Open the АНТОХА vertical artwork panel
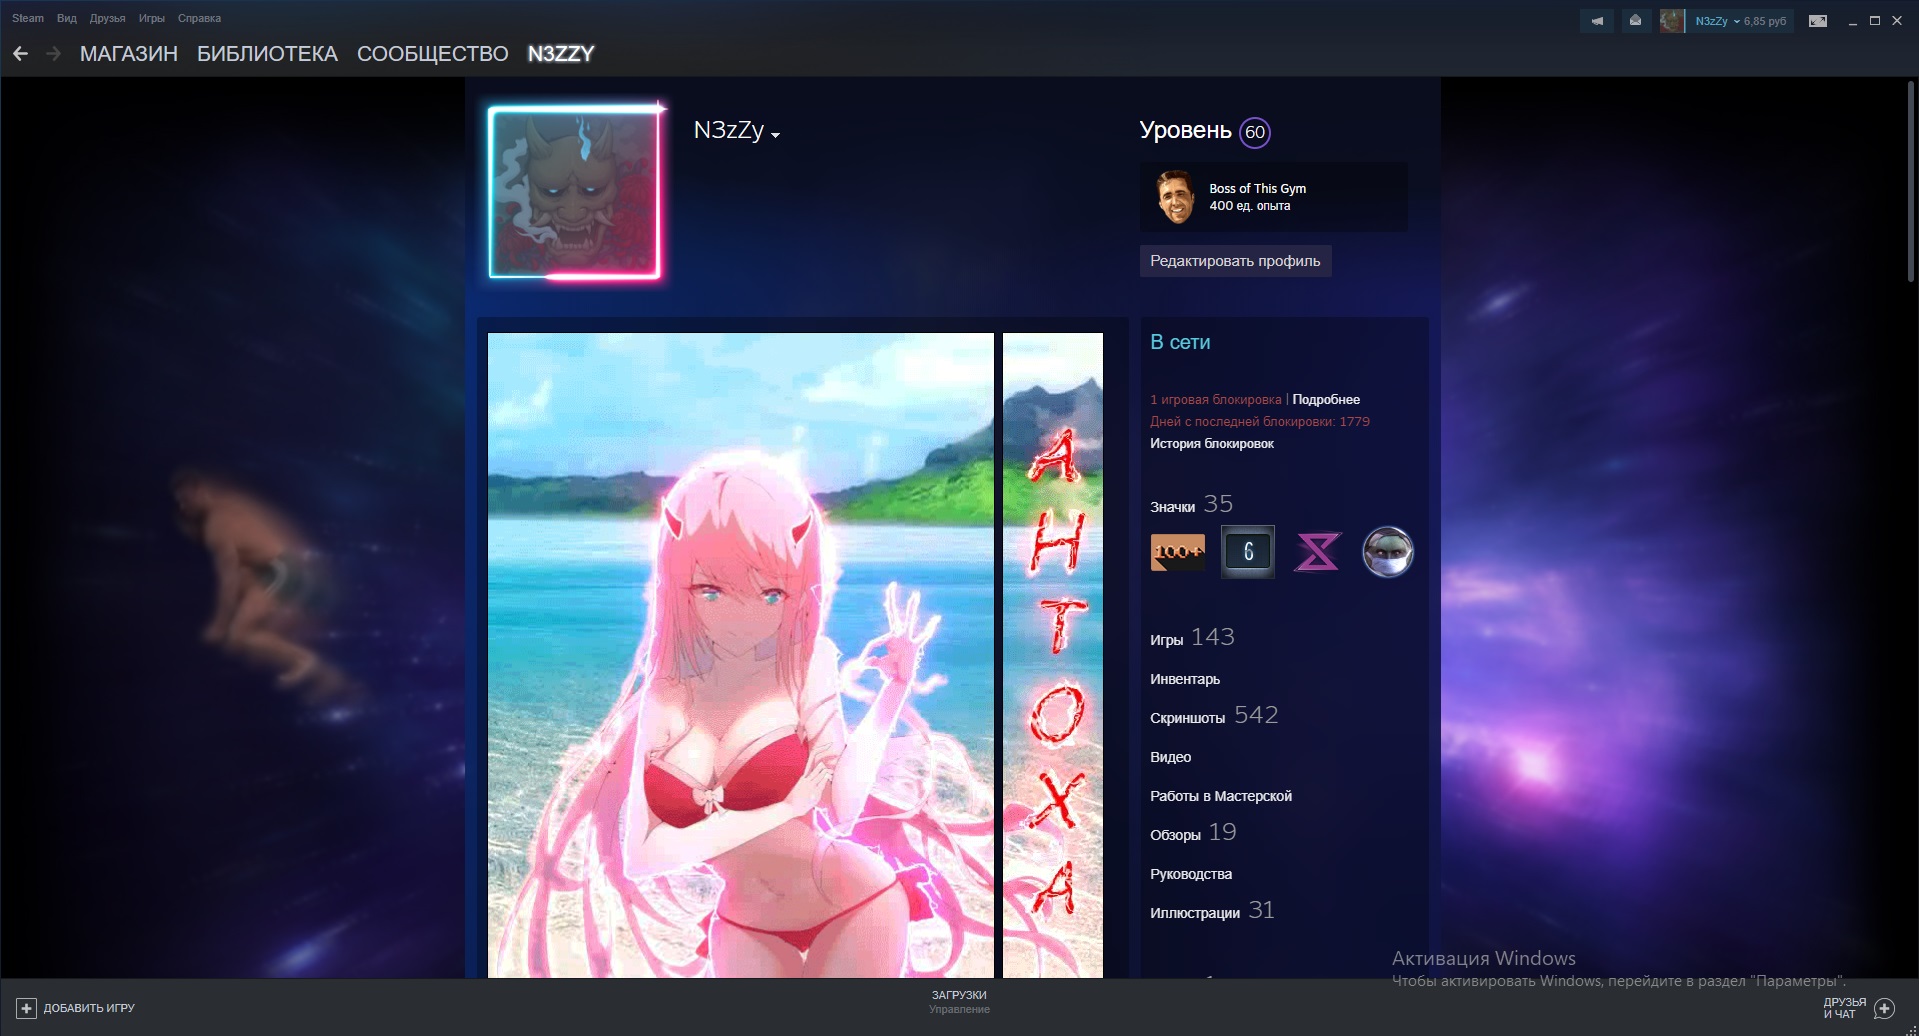The image size is (1919, 1036). [1053, 655]
